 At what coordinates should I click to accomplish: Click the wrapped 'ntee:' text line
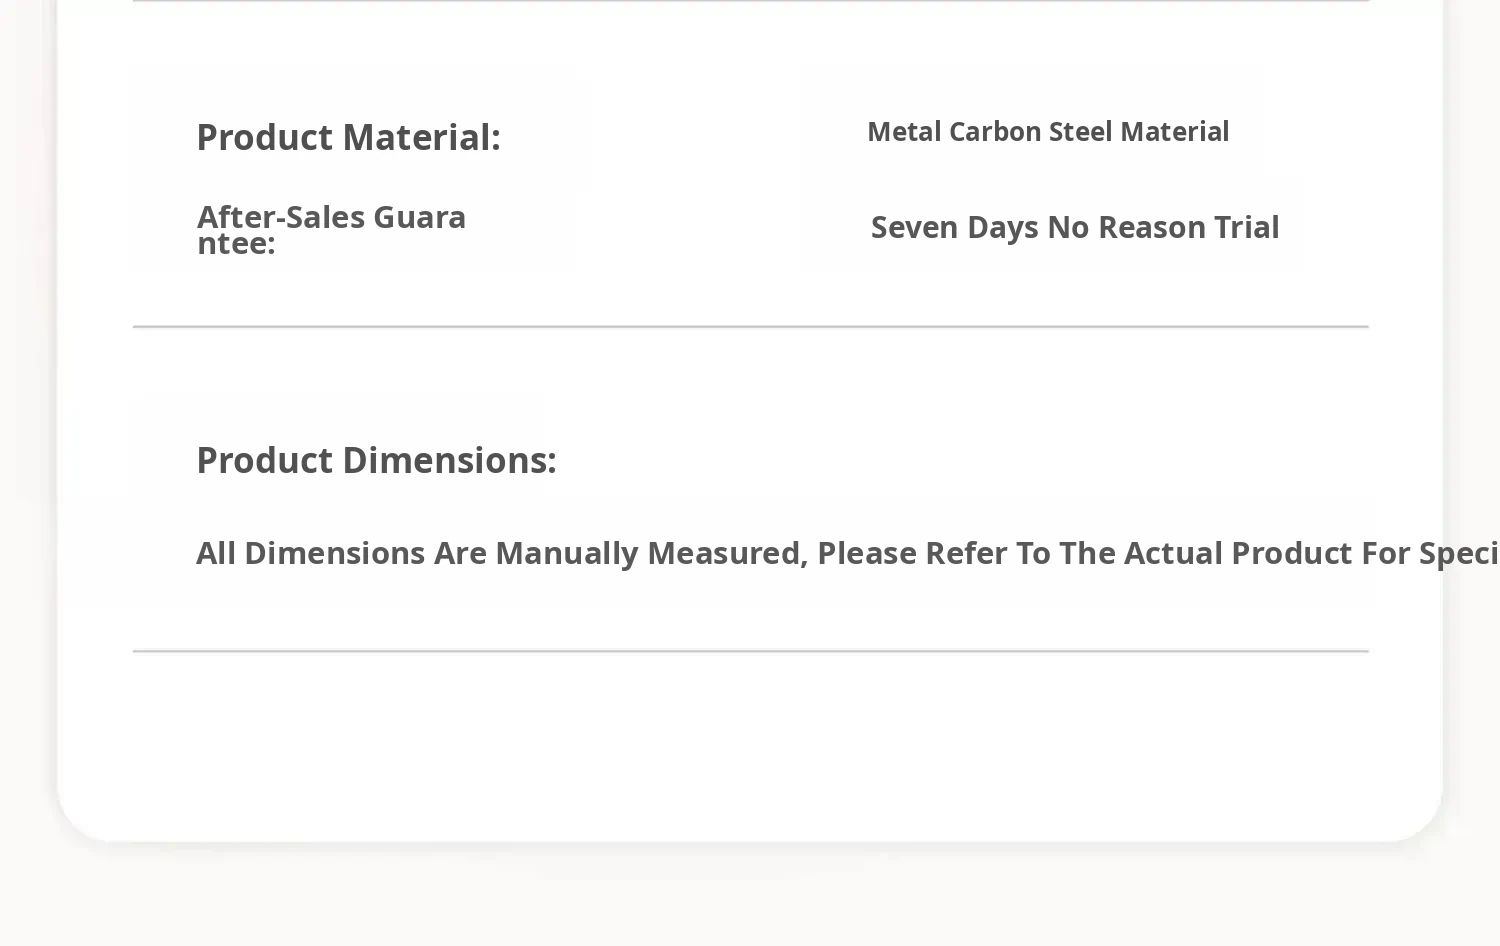(x=236, y=244)
